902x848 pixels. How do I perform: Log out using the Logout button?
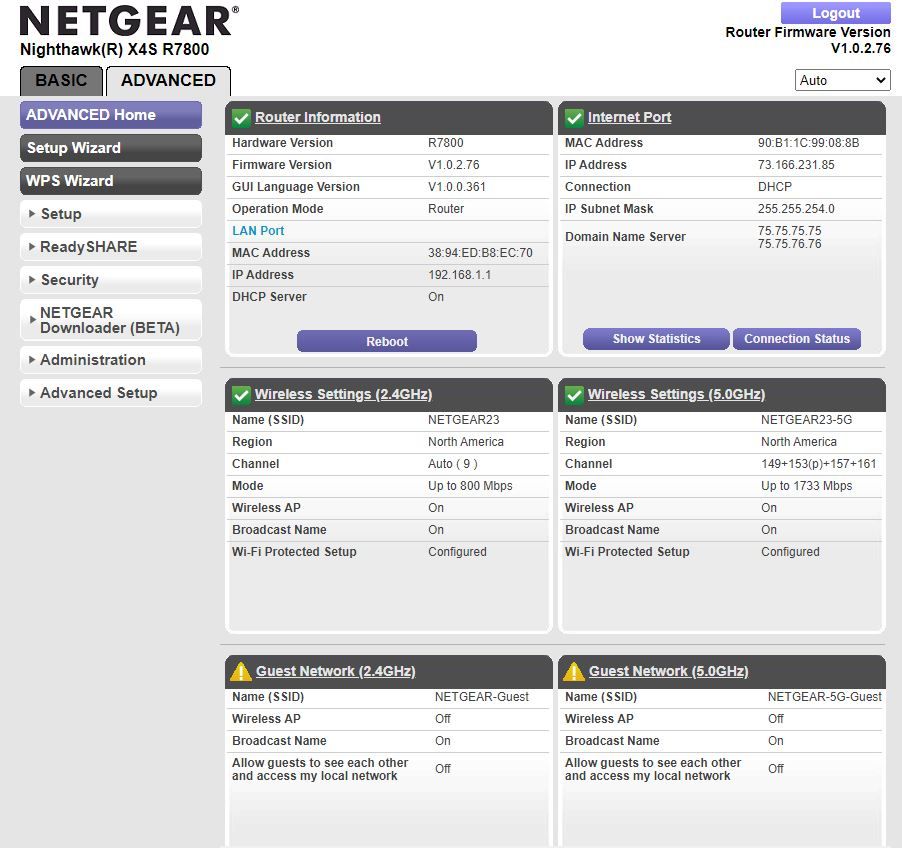point(835,13)
